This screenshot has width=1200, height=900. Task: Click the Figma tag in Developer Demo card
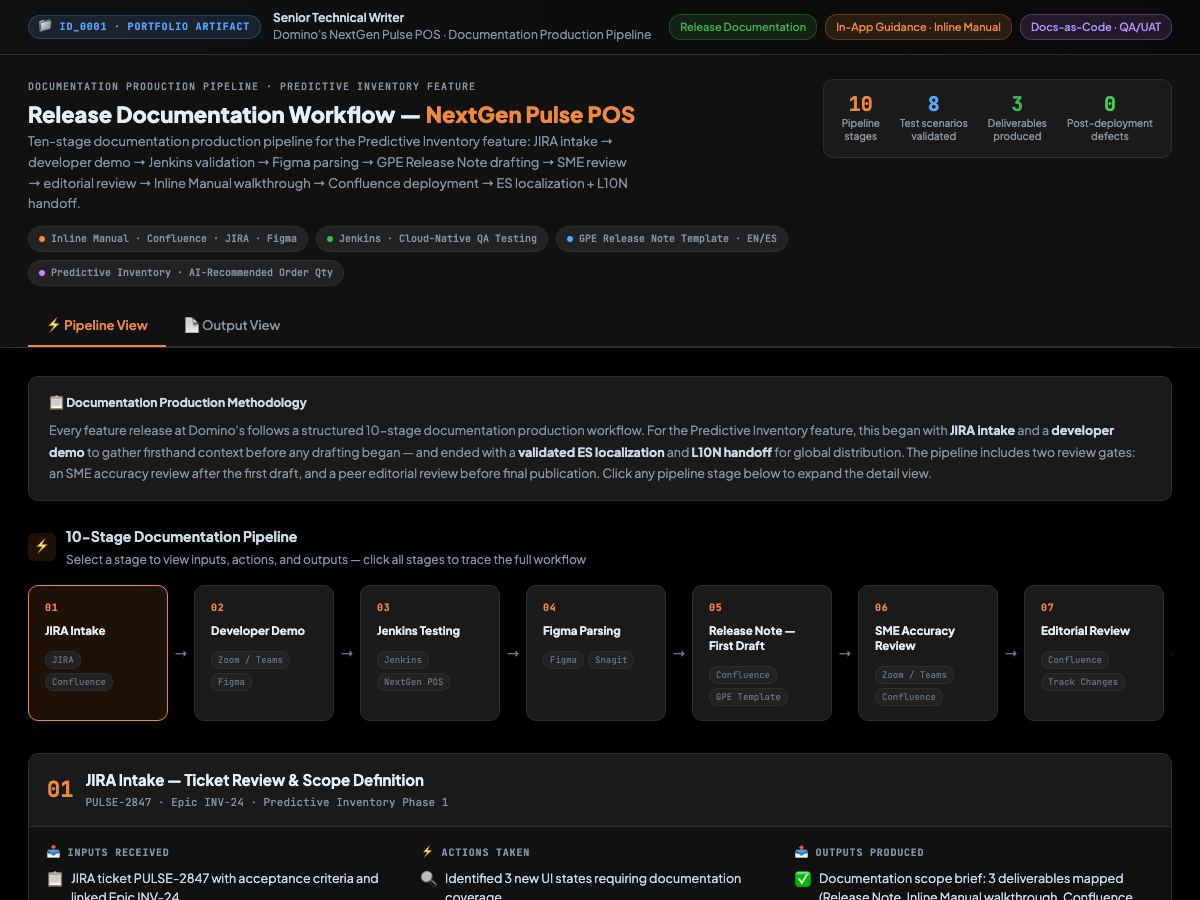point(231,682)
